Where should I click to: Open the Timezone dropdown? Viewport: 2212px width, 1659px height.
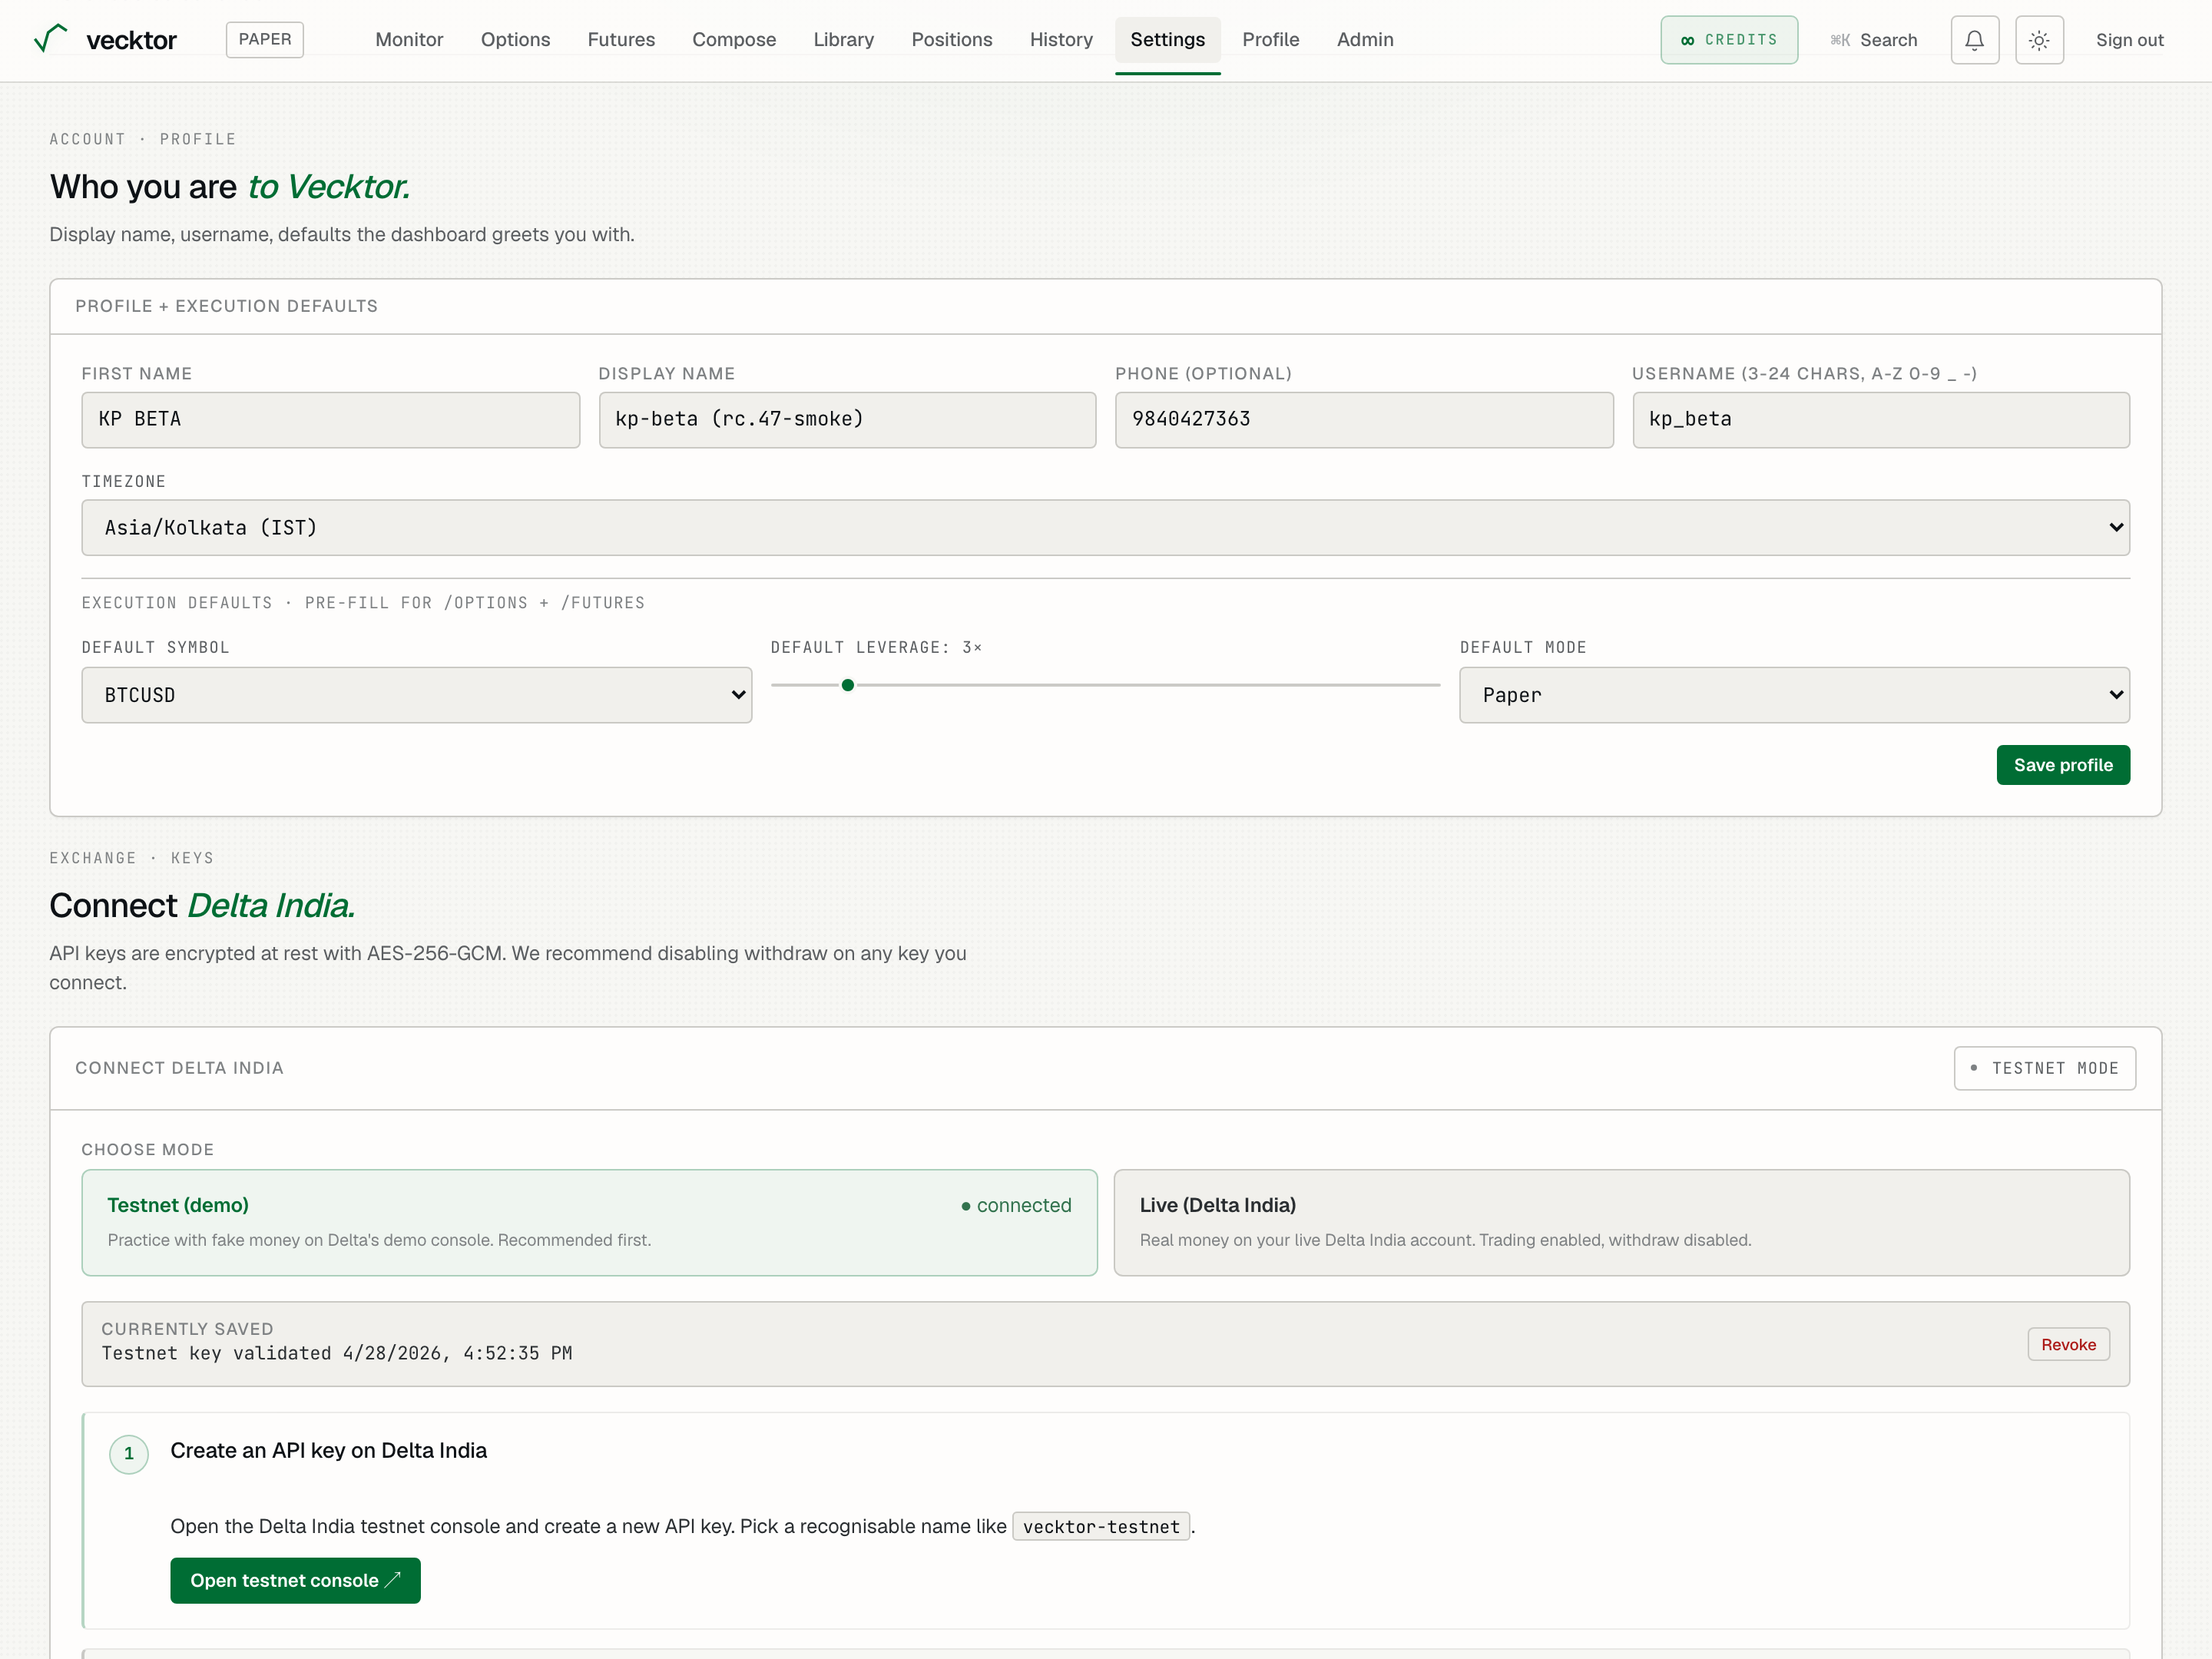[1105, 528]
